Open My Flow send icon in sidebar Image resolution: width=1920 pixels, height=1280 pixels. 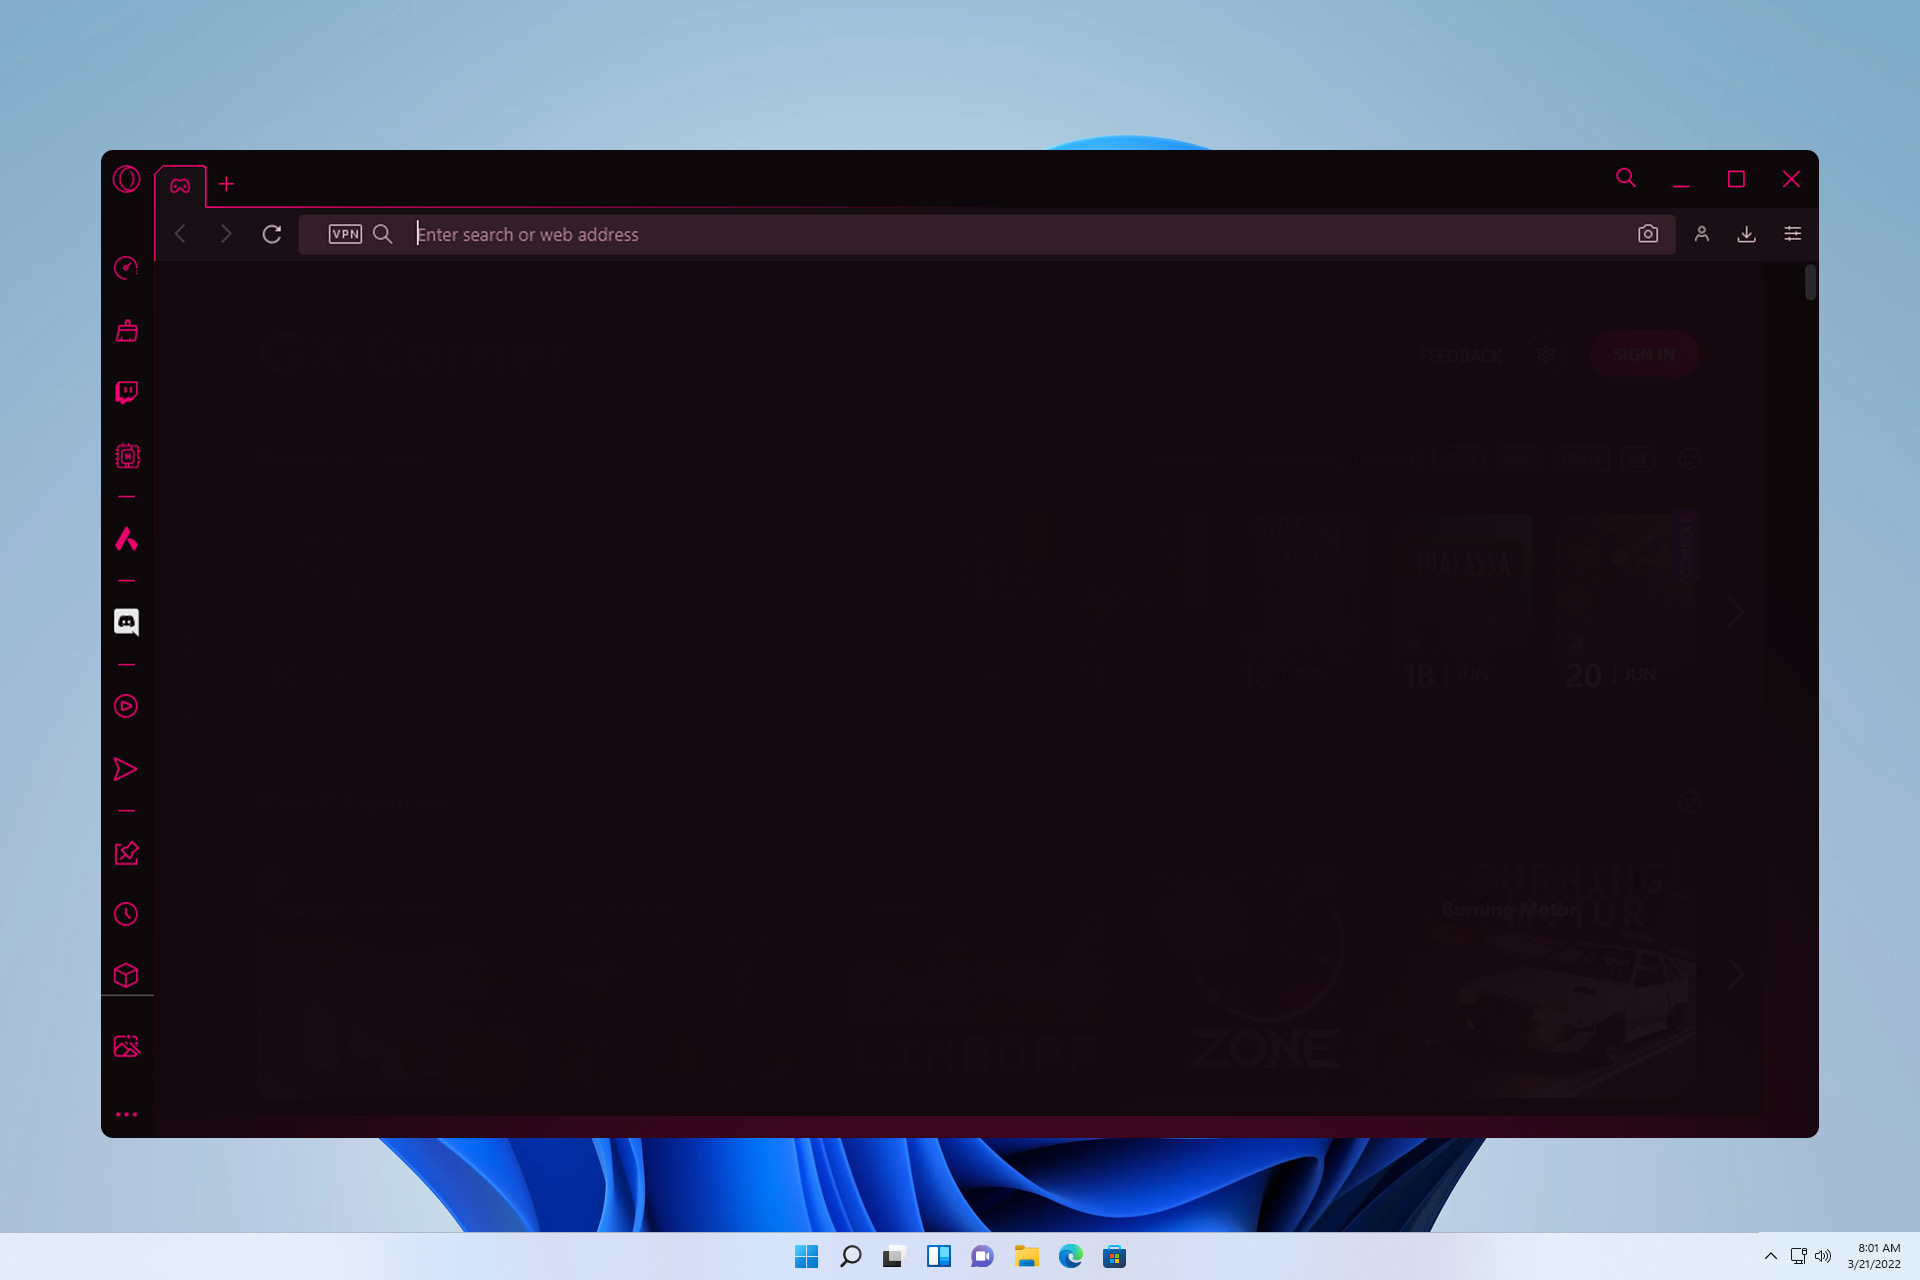click(125, 769)
